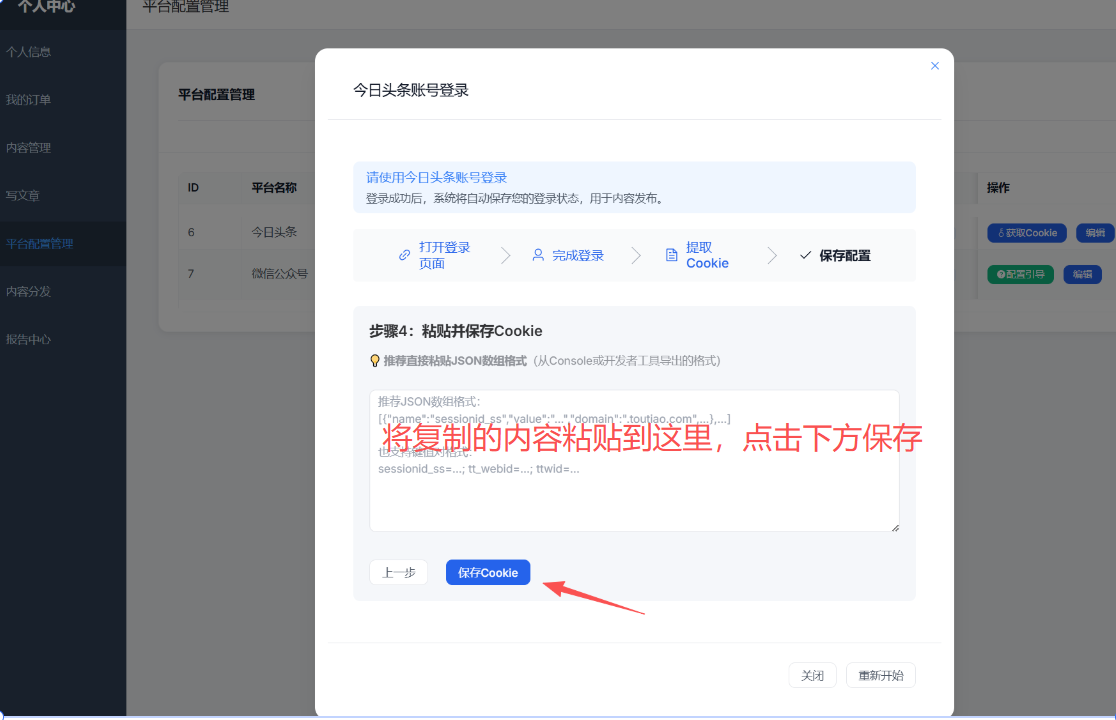Click the textarea resize handle
The image size is (1116, 720).
[x=895, y=527]
